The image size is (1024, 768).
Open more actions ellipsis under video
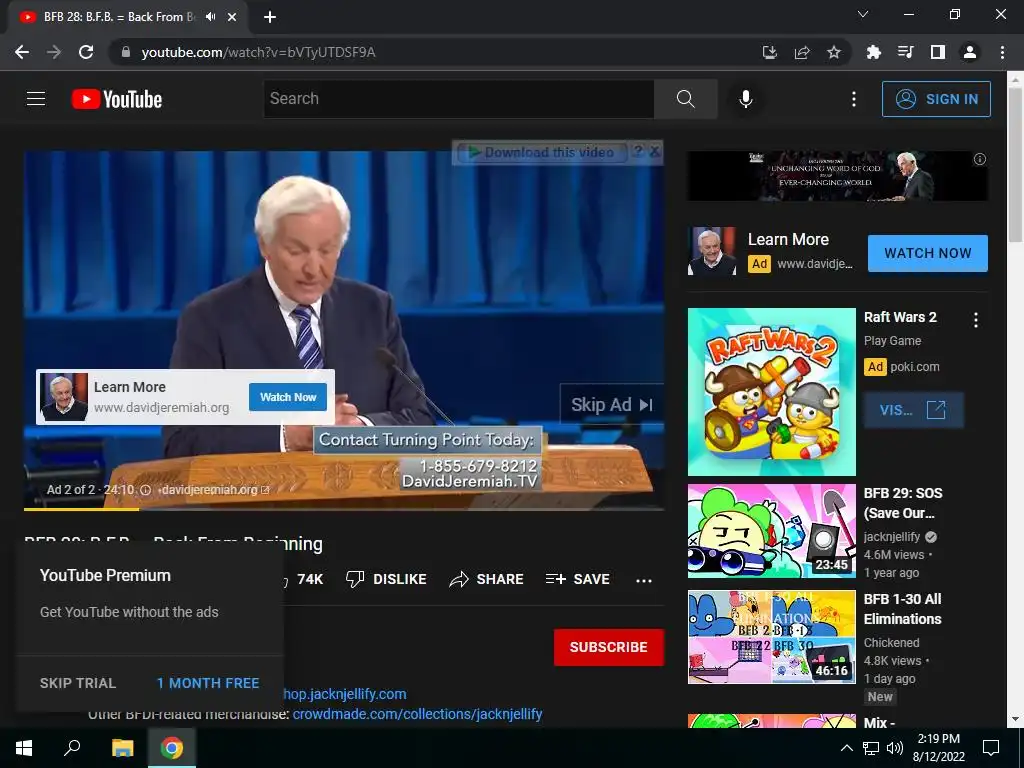click(644, 580)
